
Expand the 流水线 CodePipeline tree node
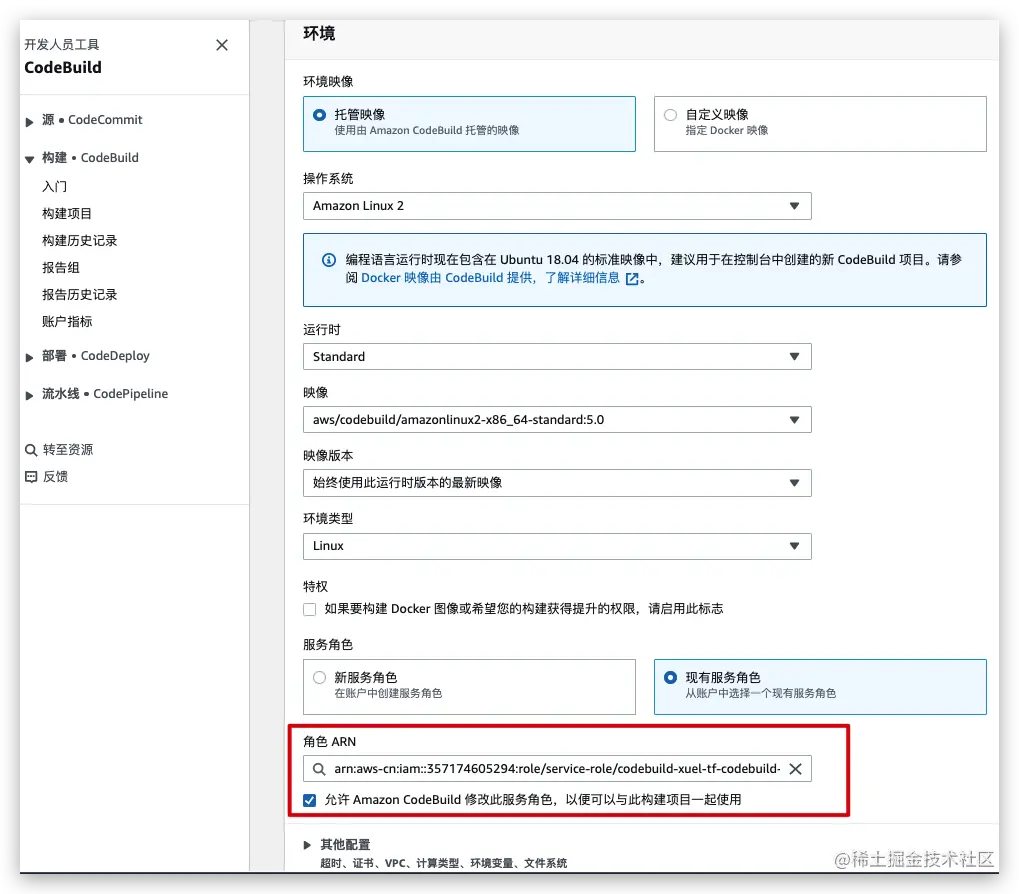(x=29, y=395)
